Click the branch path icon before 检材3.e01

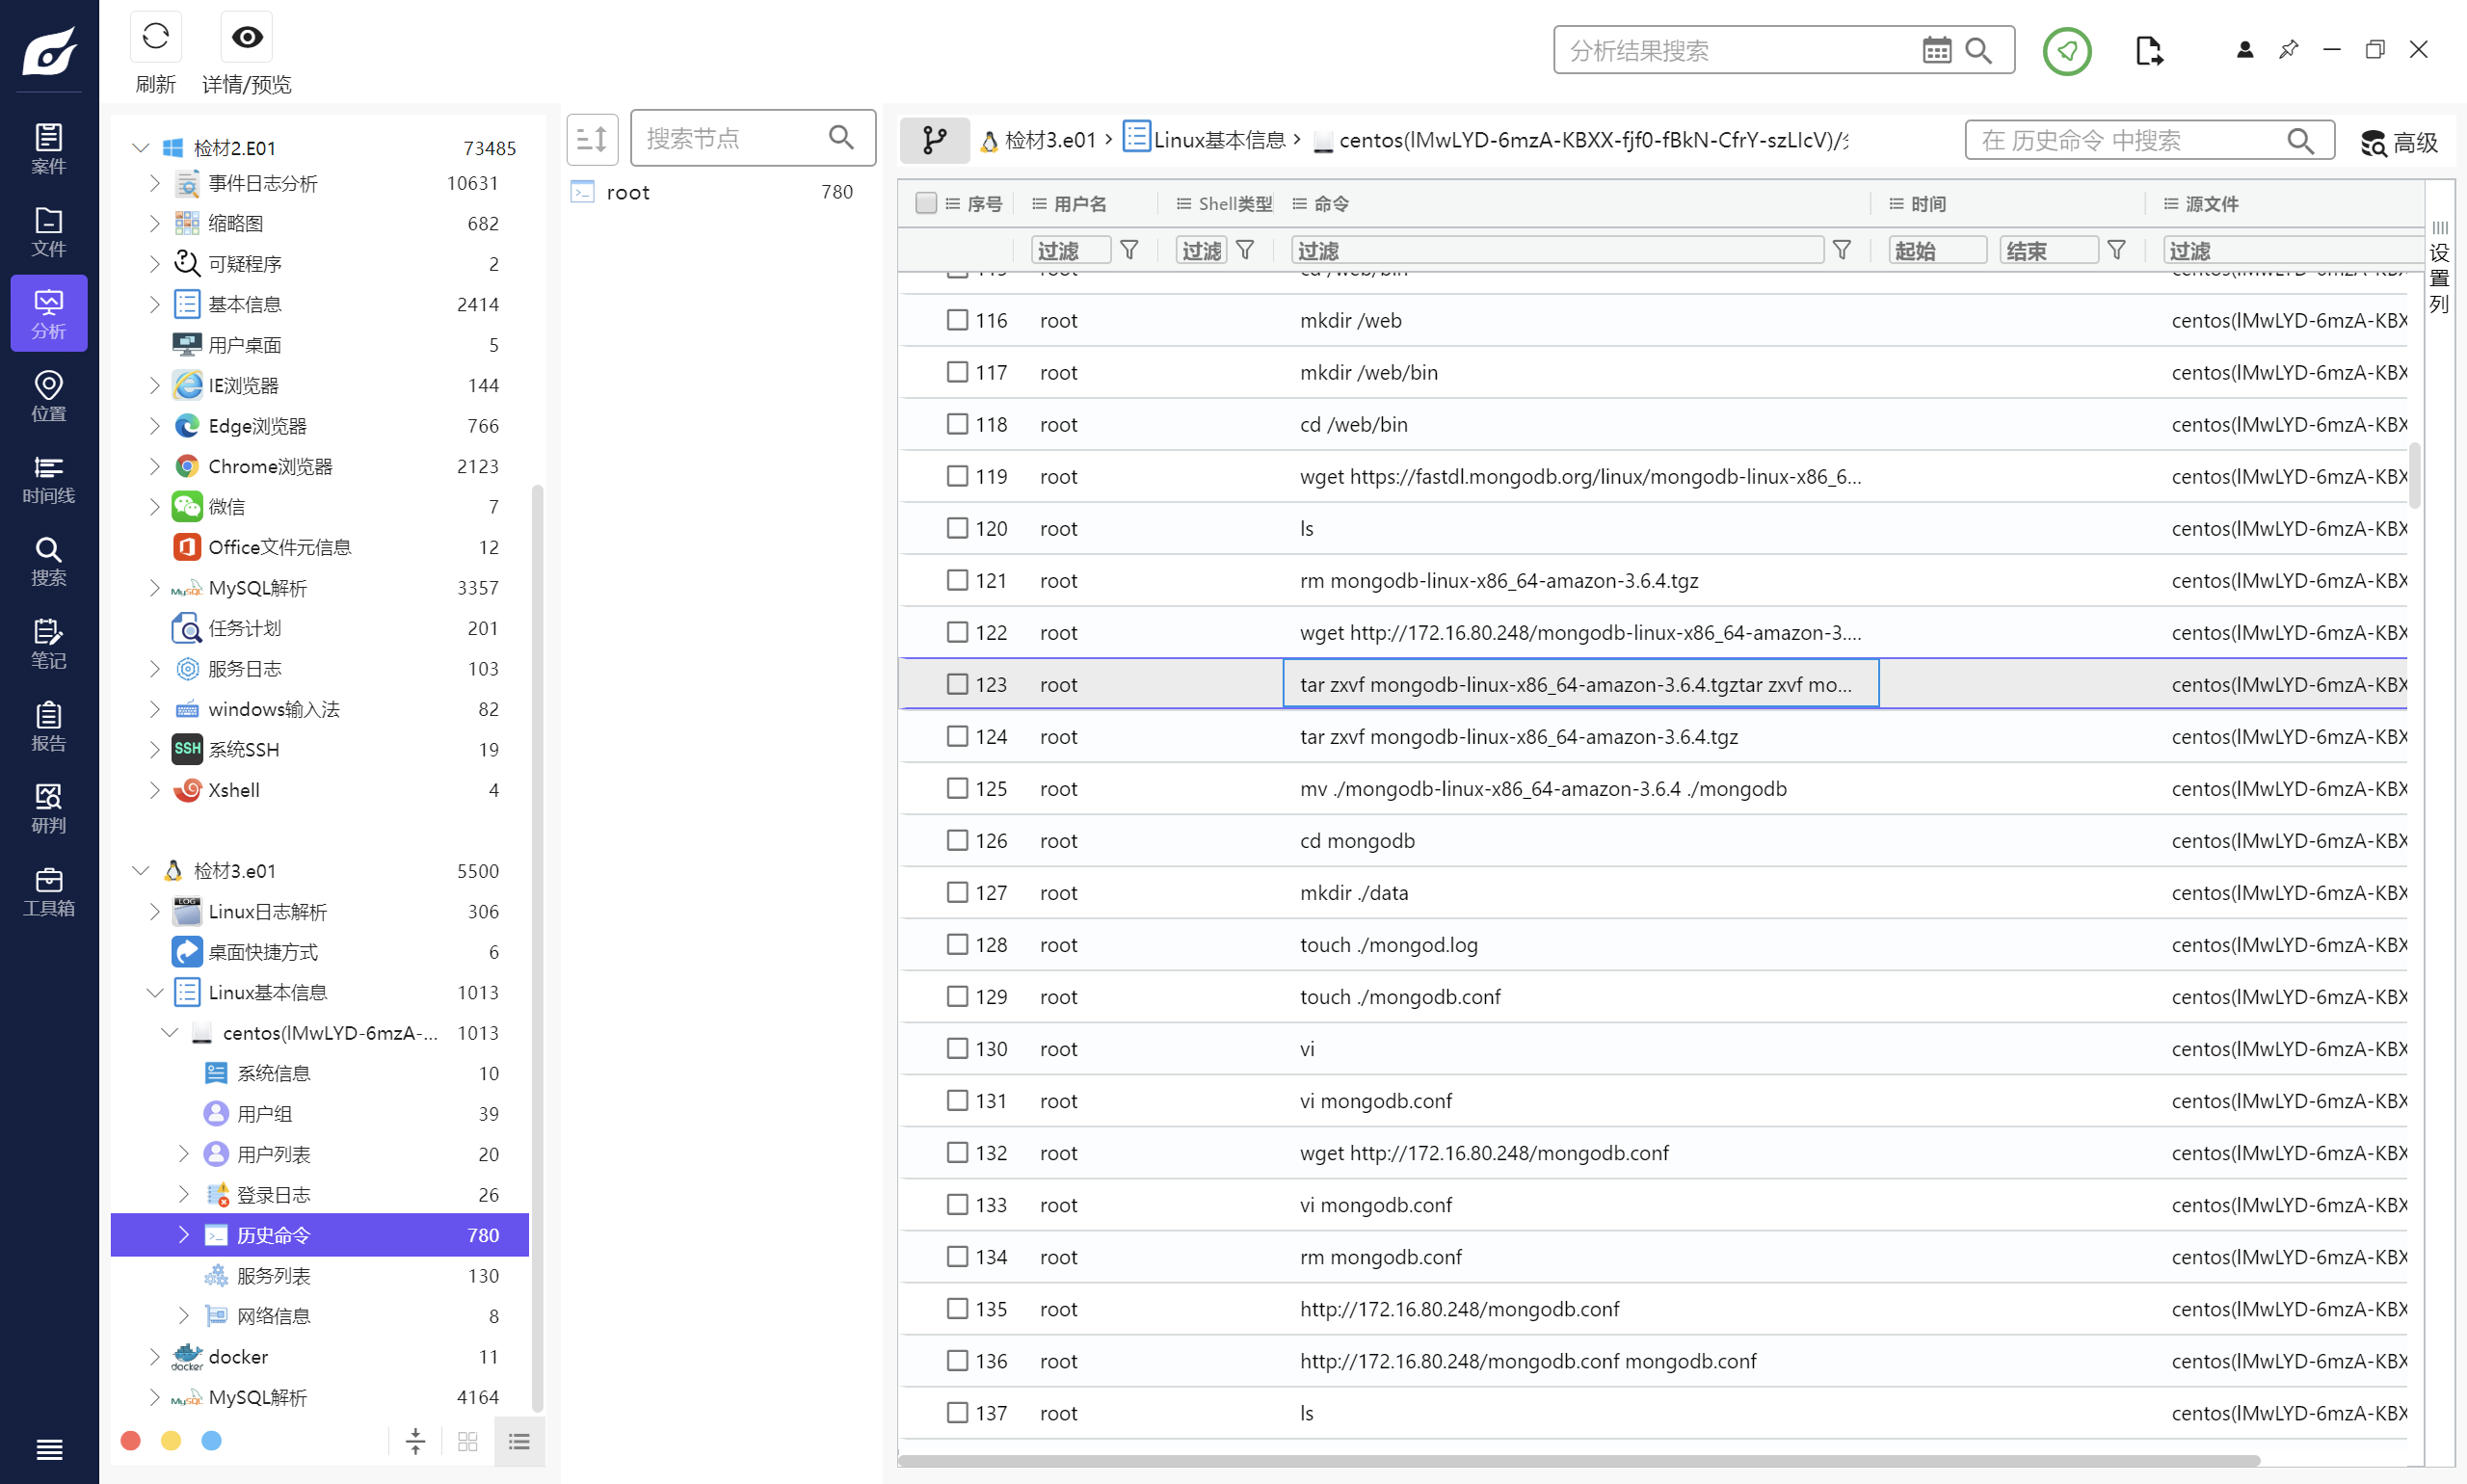click(x=934, y=140)
